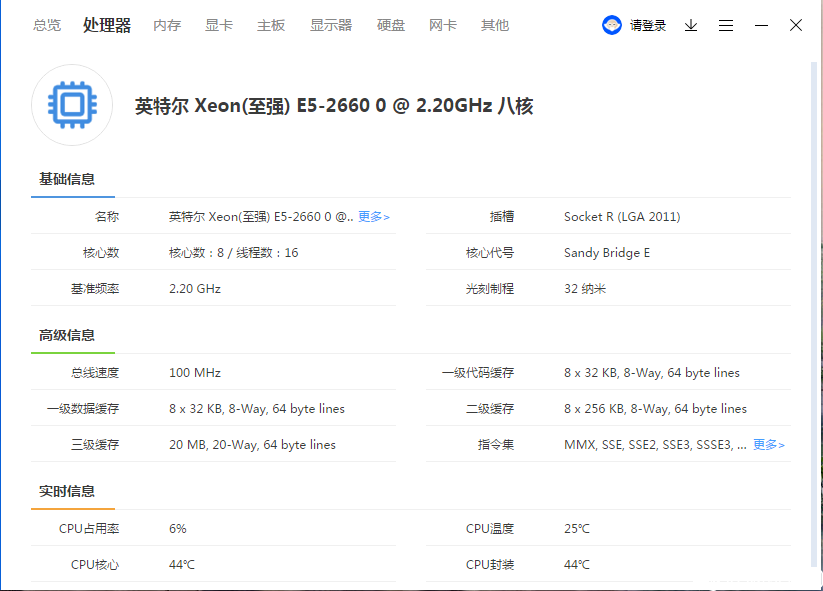Click the Socket R (LGA 2011) value
The height and width of the screenshot is (591, 823).
[x=622, y=217]
